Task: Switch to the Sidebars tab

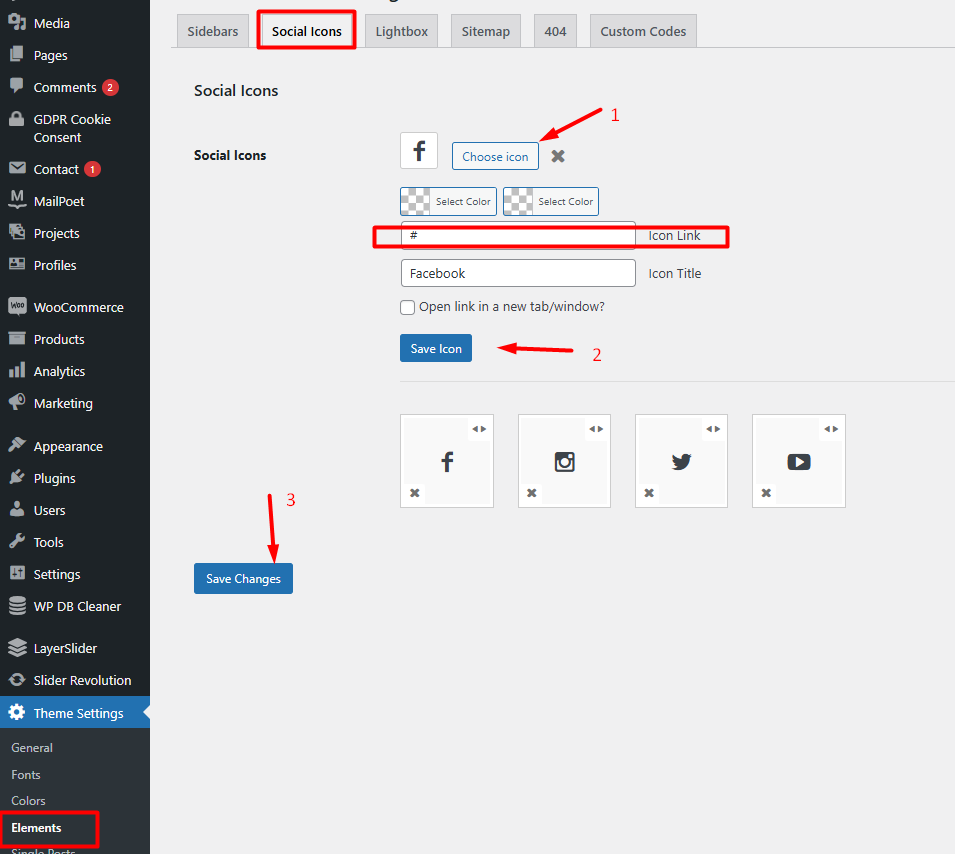Action: [213, 31]
